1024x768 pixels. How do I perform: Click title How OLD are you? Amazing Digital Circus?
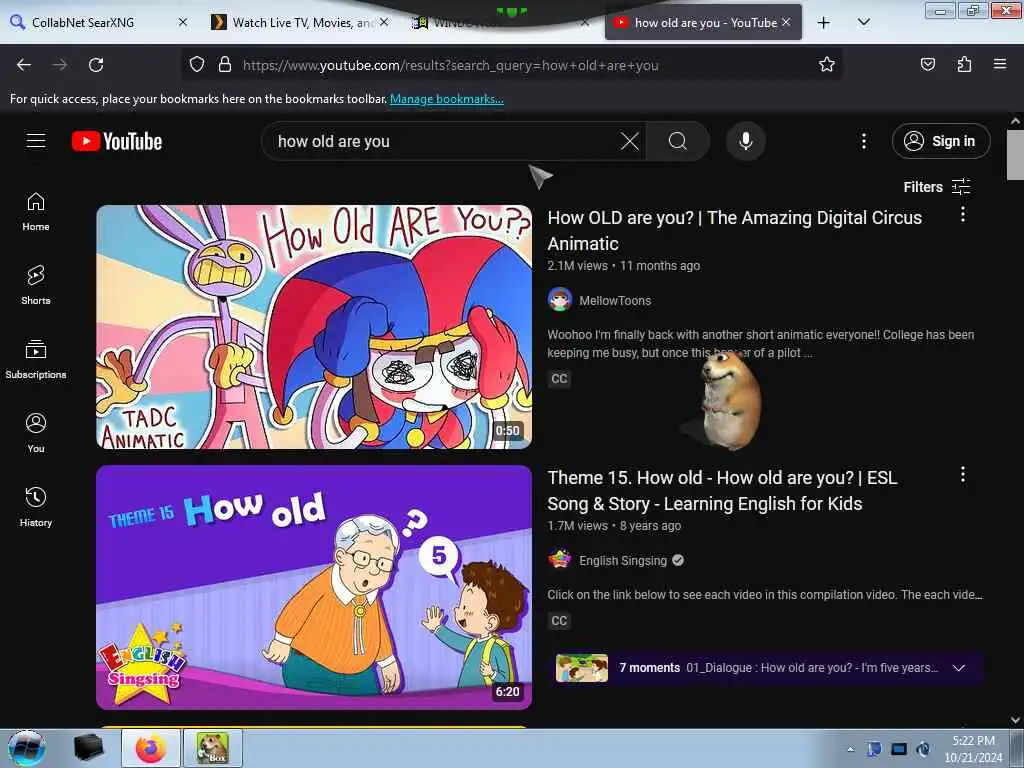click(x=735, y=231)
